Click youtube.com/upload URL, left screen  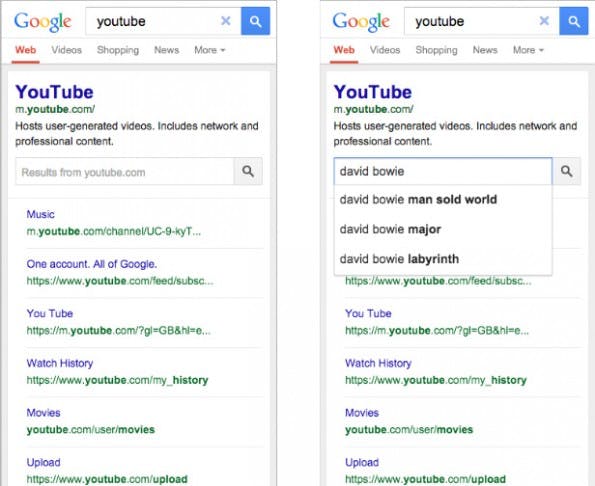click(x=107, y=479)
